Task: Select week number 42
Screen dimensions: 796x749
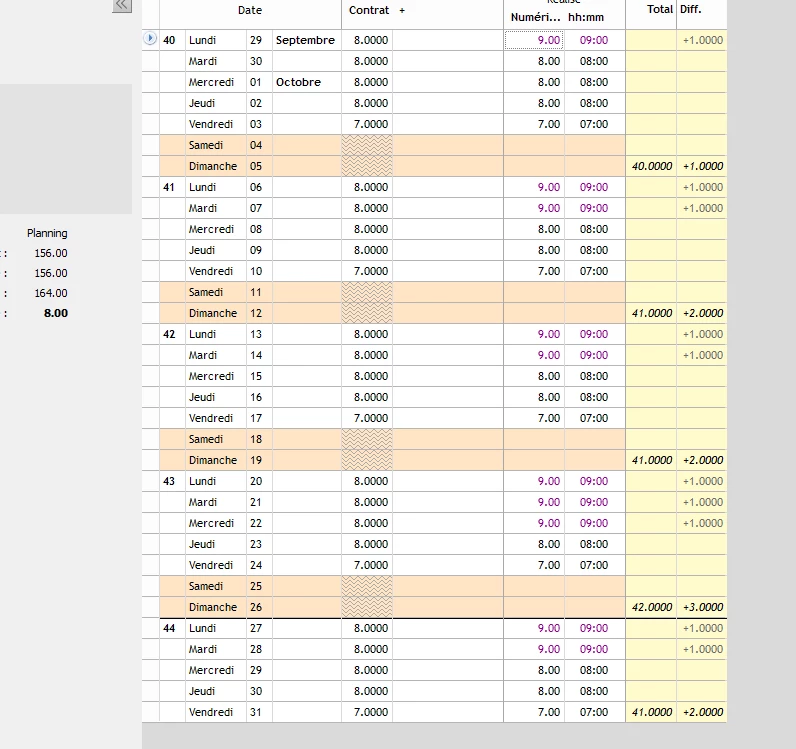Action: click(x=169, y=334)
